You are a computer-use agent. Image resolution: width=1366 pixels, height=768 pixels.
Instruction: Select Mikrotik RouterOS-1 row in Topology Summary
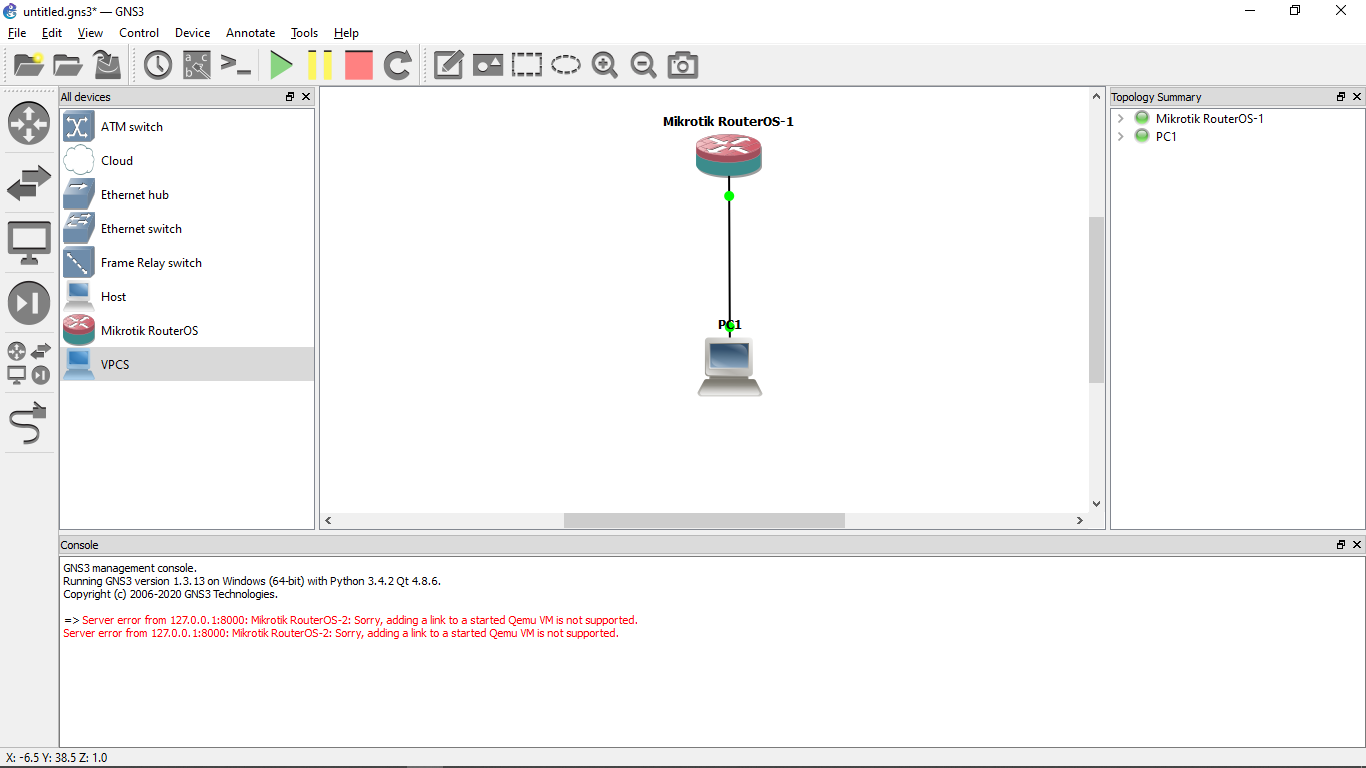click(x=1237, y=119)
